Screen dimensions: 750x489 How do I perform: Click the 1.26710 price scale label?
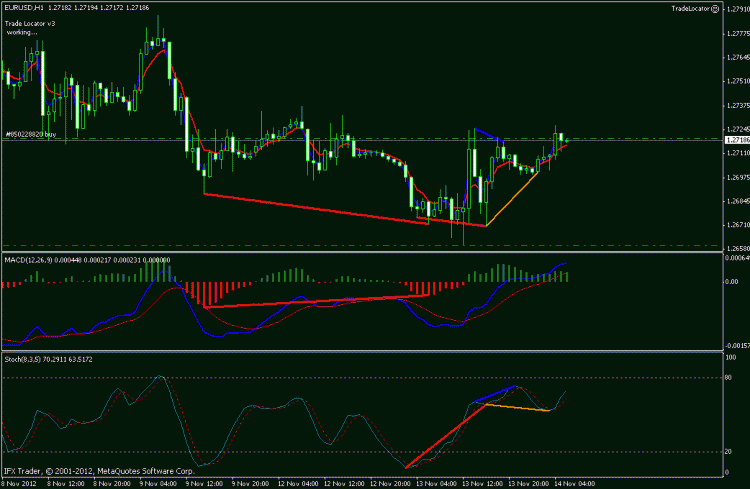[738, 224]
